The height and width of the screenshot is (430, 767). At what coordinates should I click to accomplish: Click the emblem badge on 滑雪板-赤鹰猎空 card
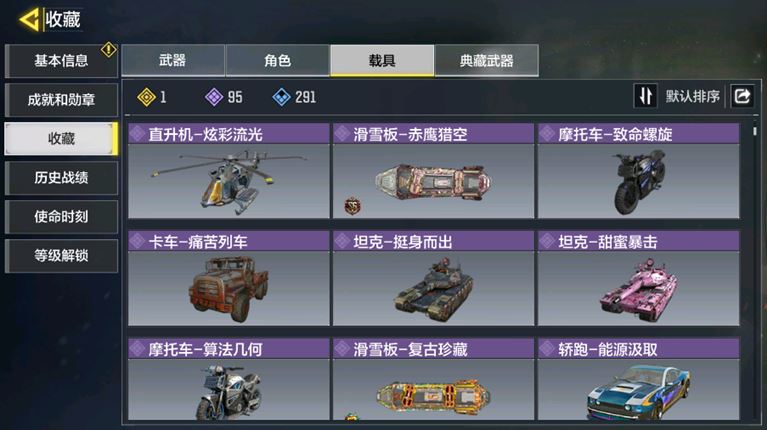(353, 206)
